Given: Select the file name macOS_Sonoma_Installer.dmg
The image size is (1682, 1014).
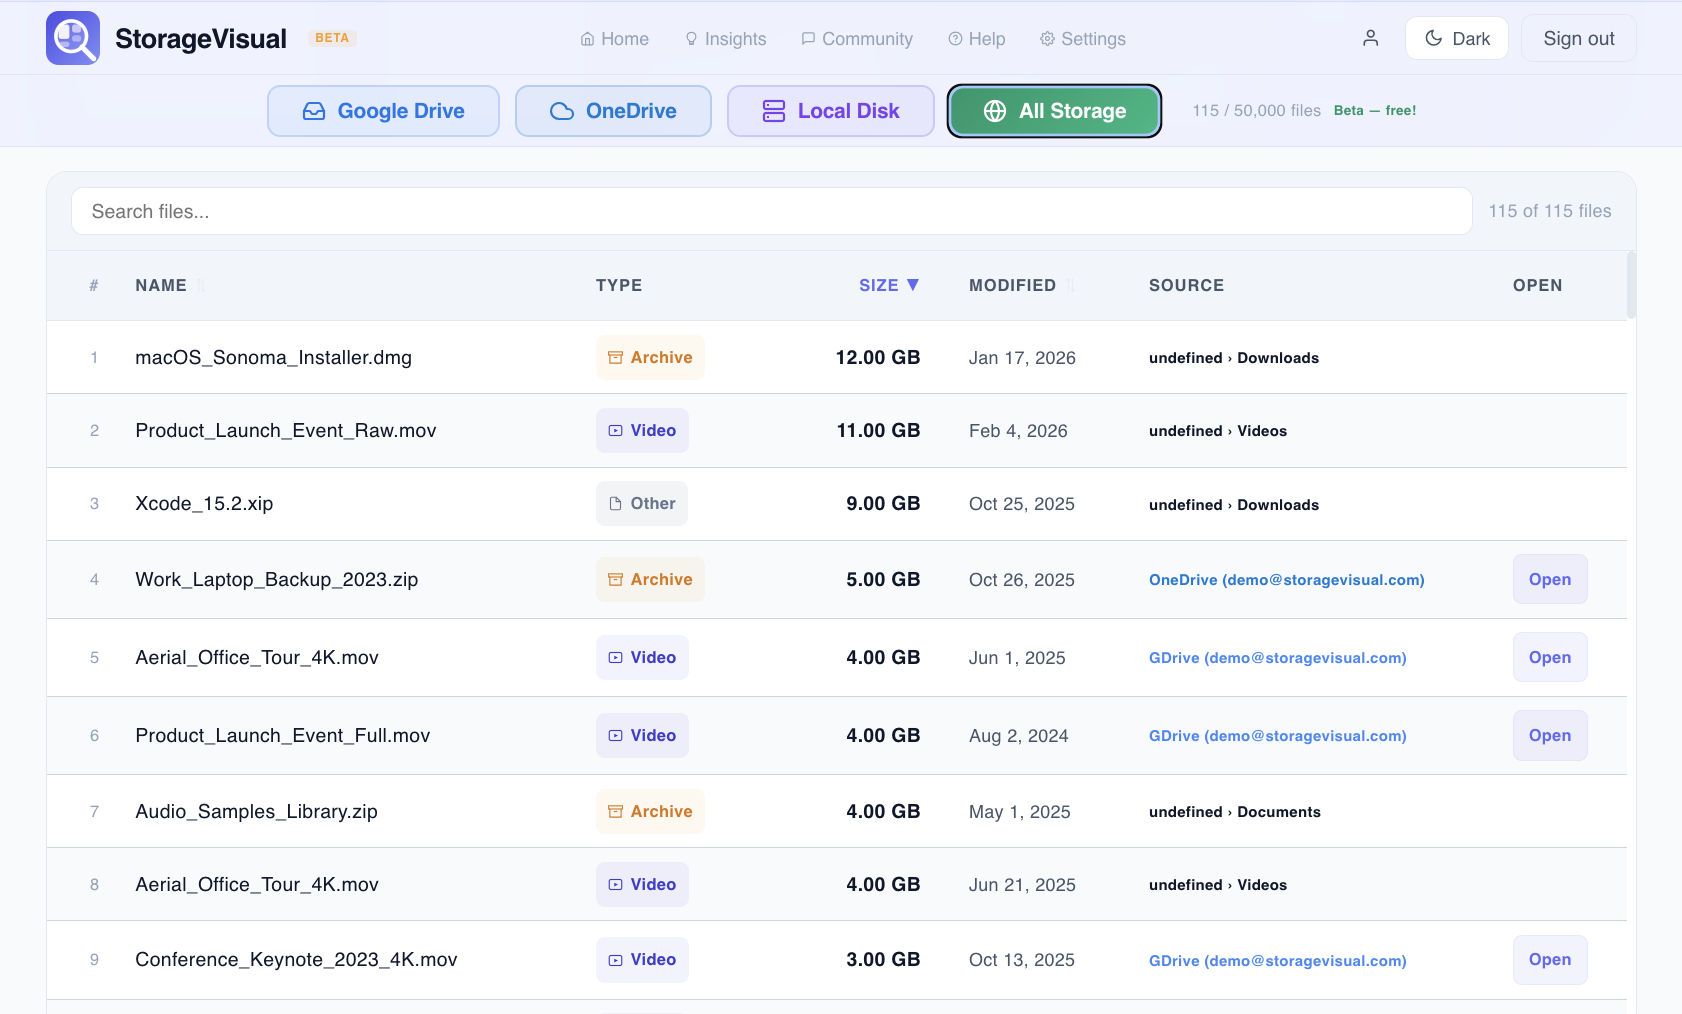Looking at the screenshot, I should tap(273, 357).
